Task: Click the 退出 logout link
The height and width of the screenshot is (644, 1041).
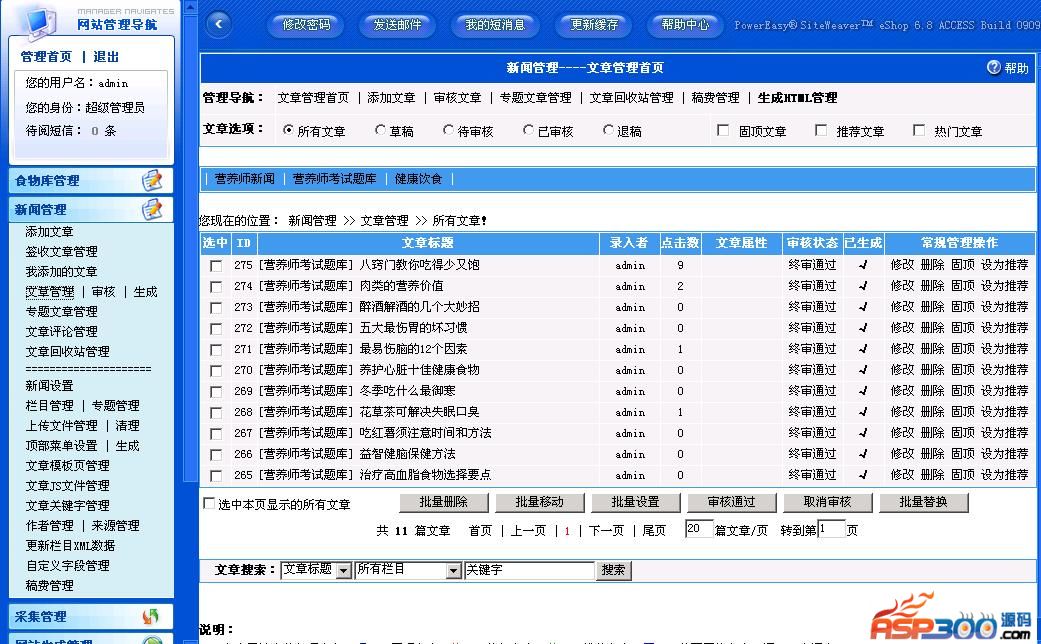Action: (106, 57)
